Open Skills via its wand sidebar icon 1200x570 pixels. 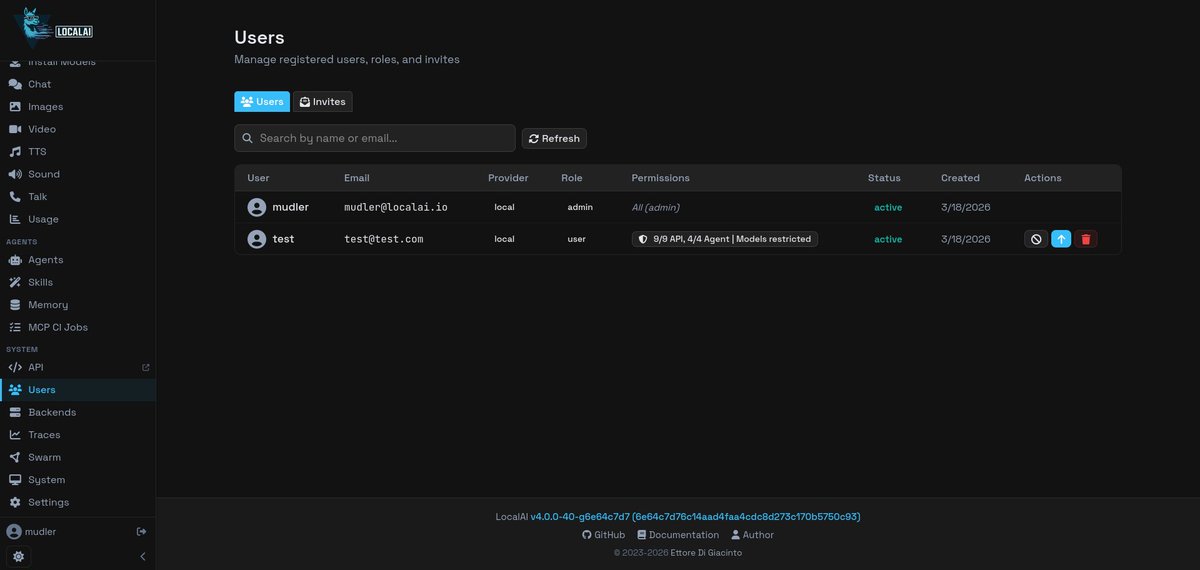tap(15, 282)
